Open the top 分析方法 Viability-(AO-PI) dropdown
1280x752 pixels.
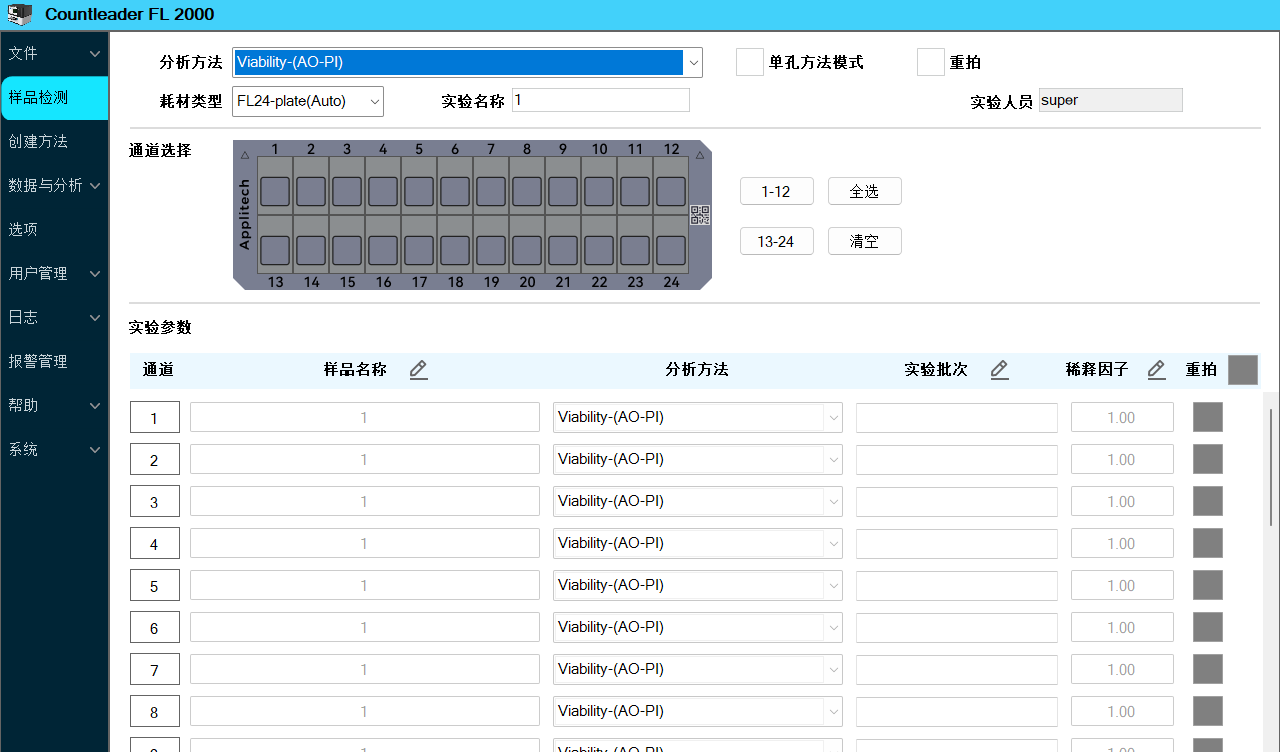point(467,62)
